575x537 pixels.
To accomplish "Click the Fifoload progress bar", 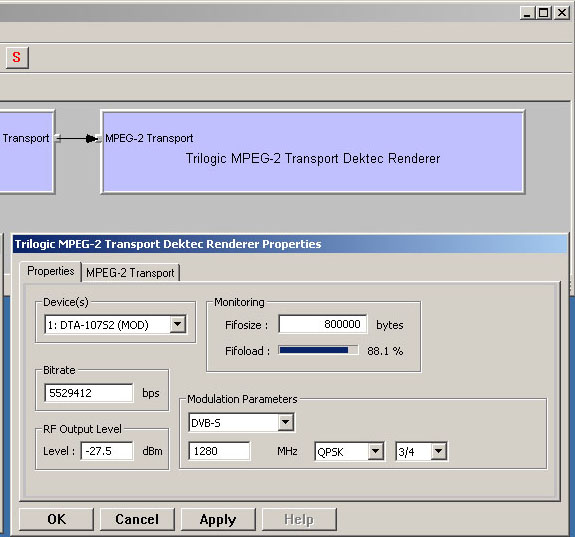I will tap(318, 350).
